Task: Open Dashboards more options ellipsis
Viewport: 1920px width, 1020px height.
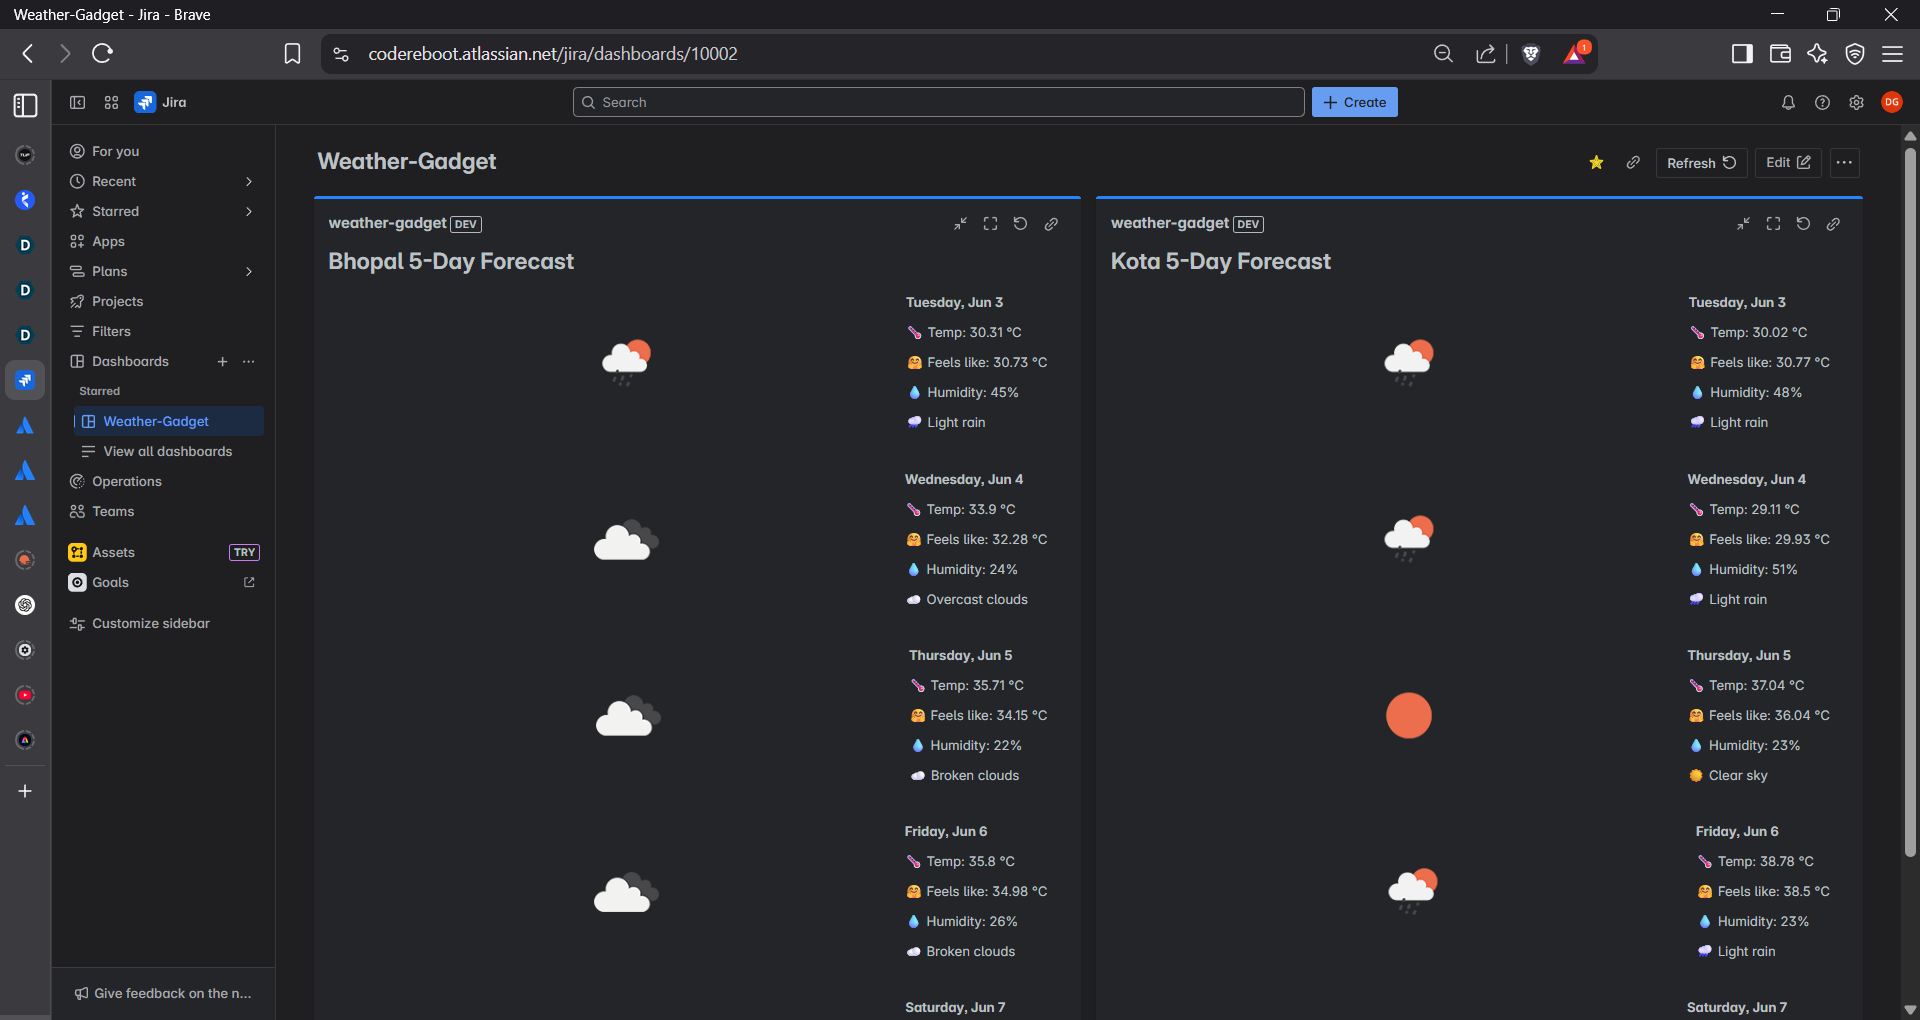Action: pos(249,361)
